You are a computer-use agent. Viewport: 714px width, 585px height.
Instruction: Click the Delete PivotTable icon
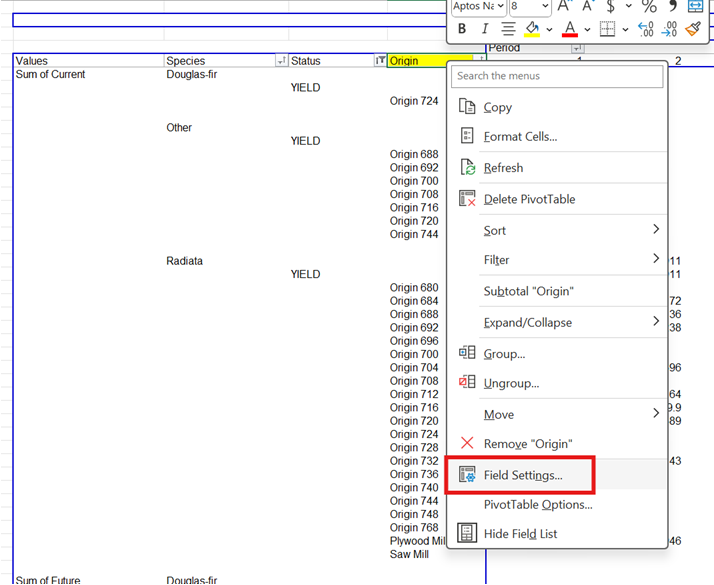pyautogui.click(x=467, y=198)
